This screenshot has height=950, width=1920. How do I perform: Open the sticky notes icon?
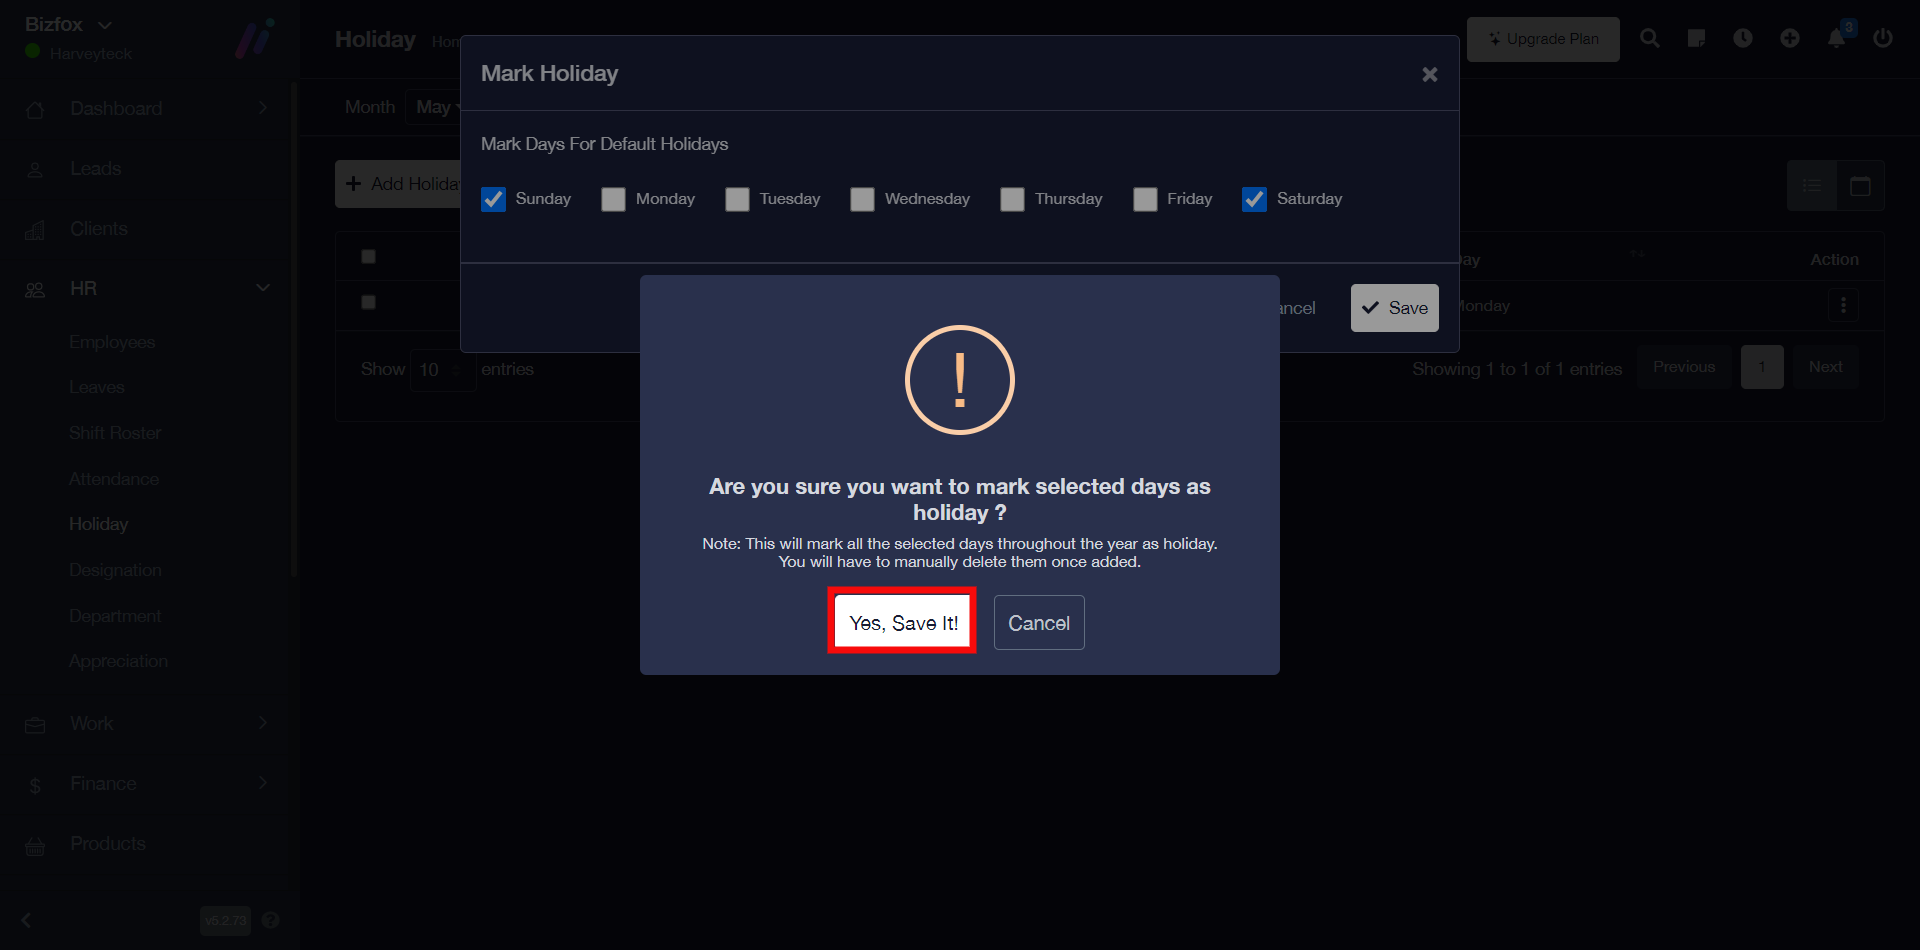pos(1696,38)
